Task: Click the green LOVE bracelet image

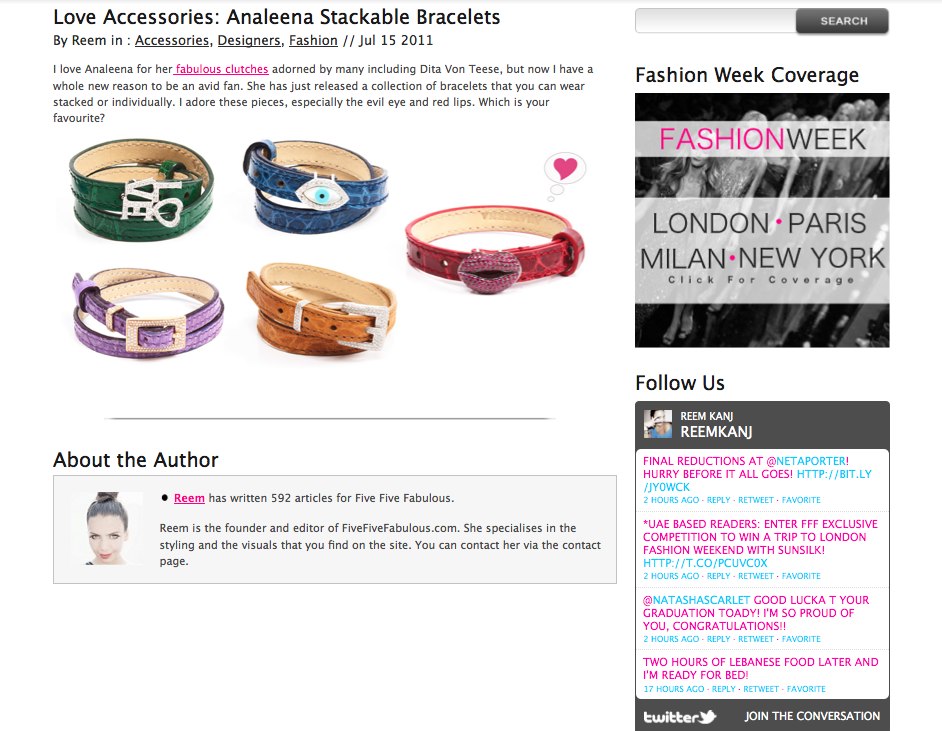Action: tap(141, 189)
